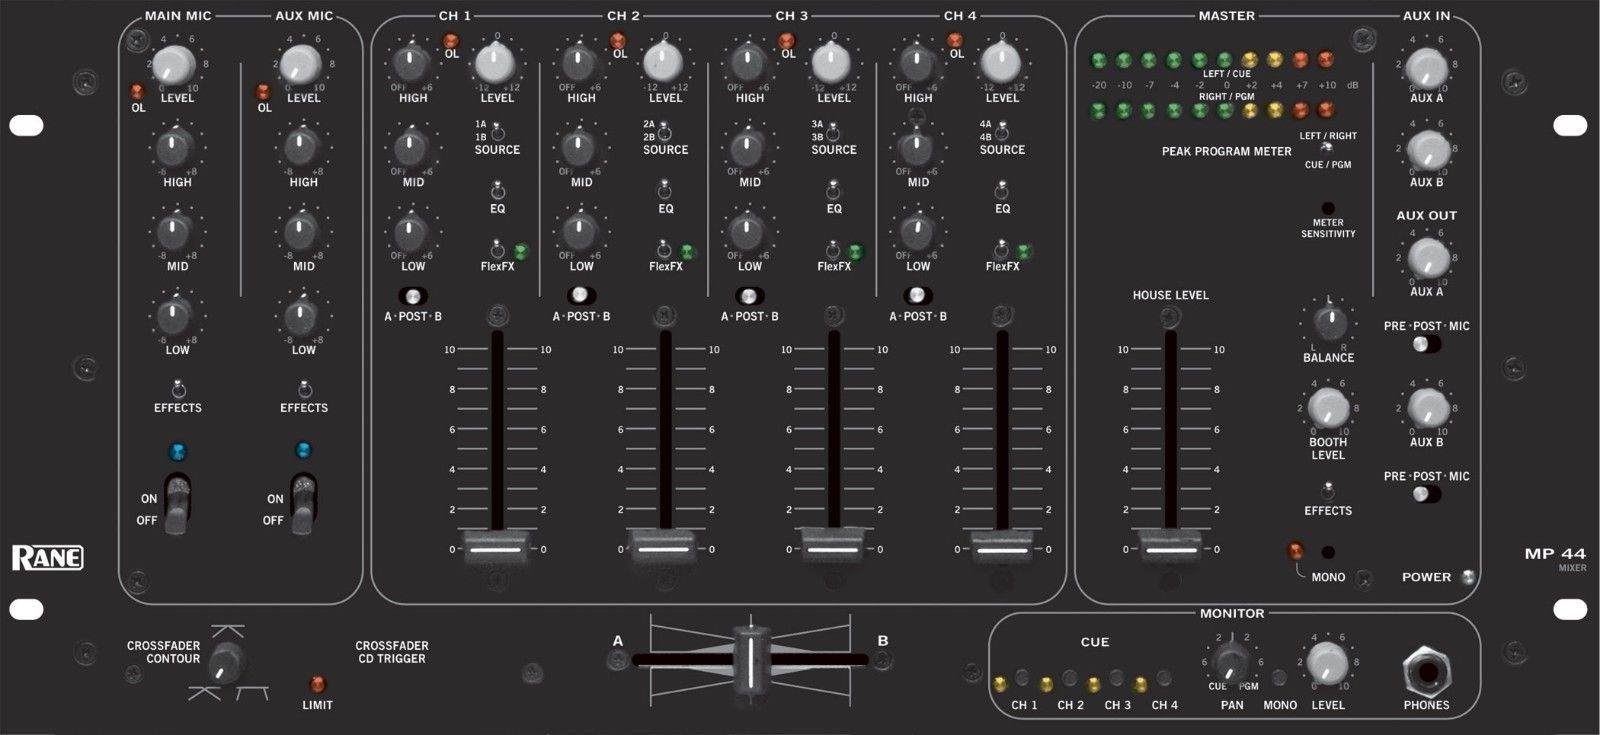Click the CH 3 MID EQ knob
The width and height of the screenshot is (1600, 735).
[x=748, y=148]
